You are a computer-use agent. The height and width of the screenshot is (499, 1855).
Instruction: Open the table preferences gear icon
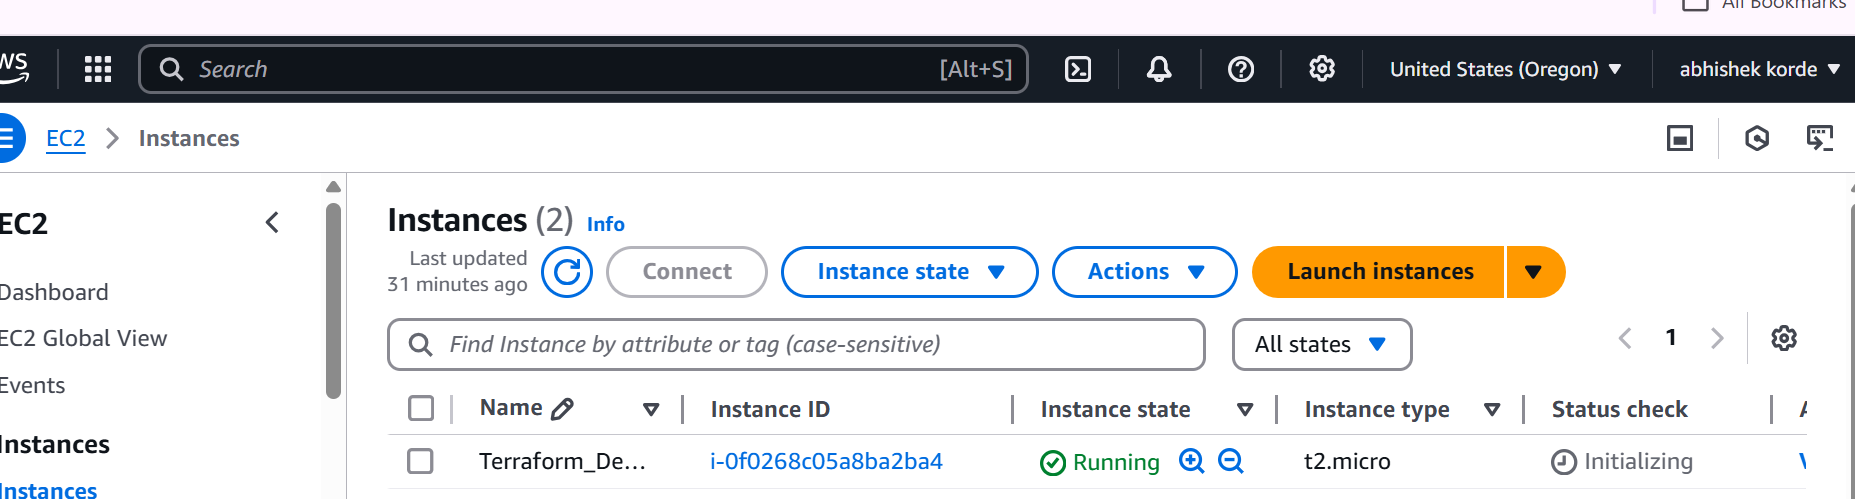click(x=1784, y=338)
